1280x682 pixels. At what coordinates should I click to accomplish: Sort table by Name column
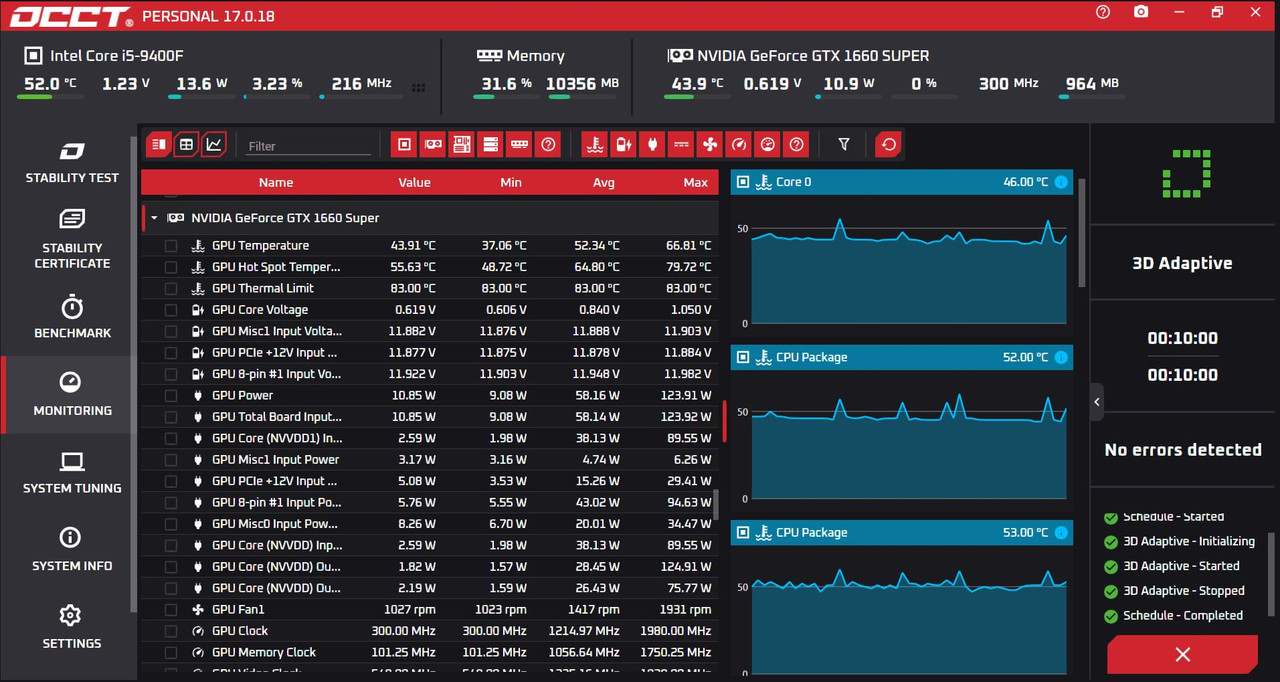tap(275, 182)
